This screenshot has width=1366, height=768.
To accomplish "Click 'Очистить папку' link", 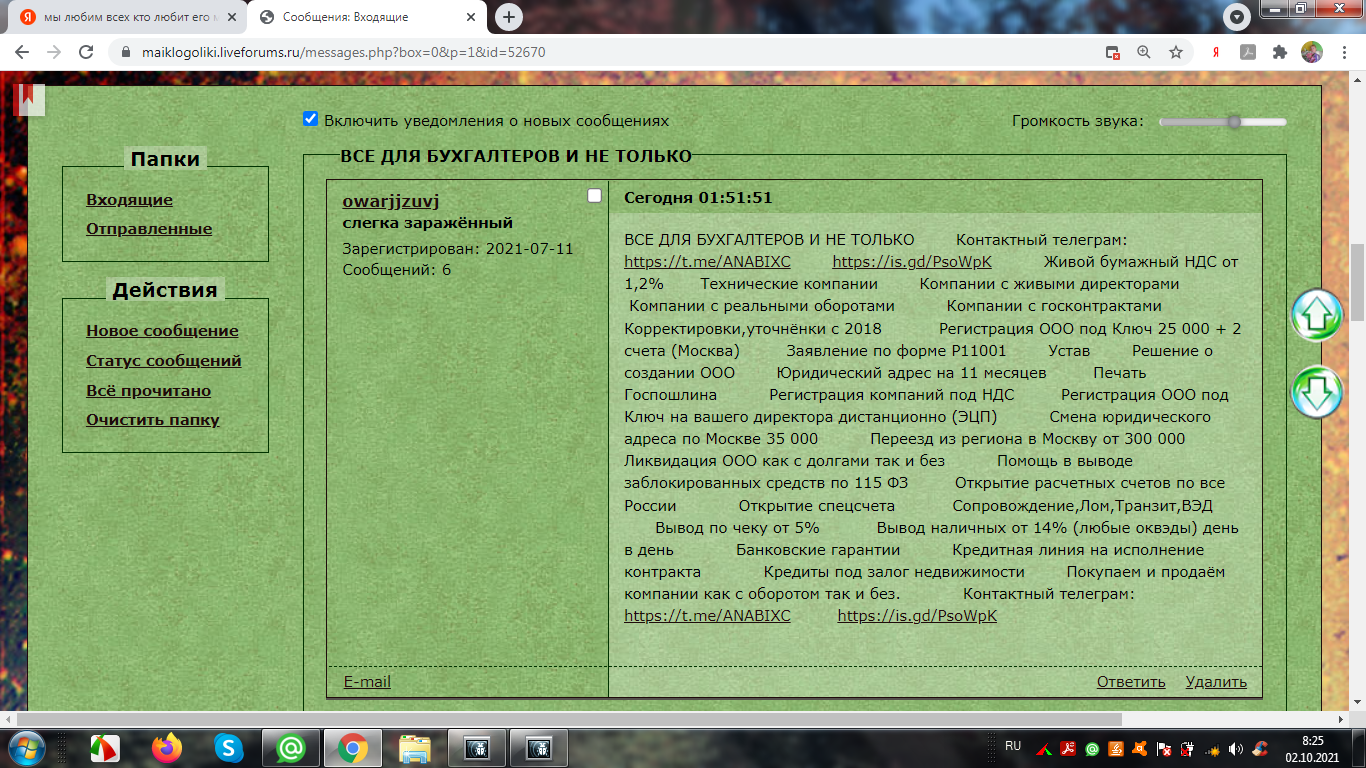I will 153,420.
